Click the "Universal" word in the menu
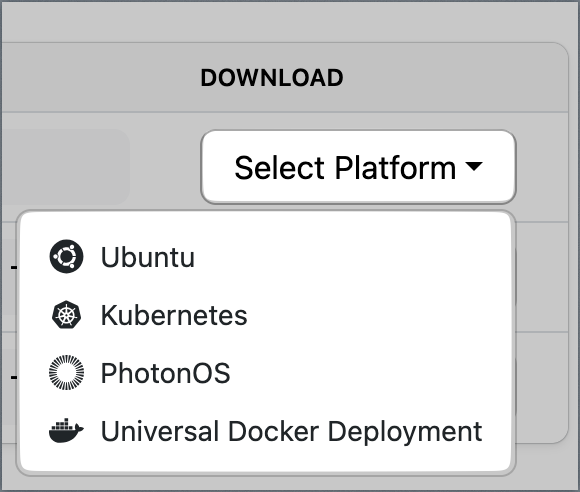This screenshot has width=580, height=492. coord(160,431)
